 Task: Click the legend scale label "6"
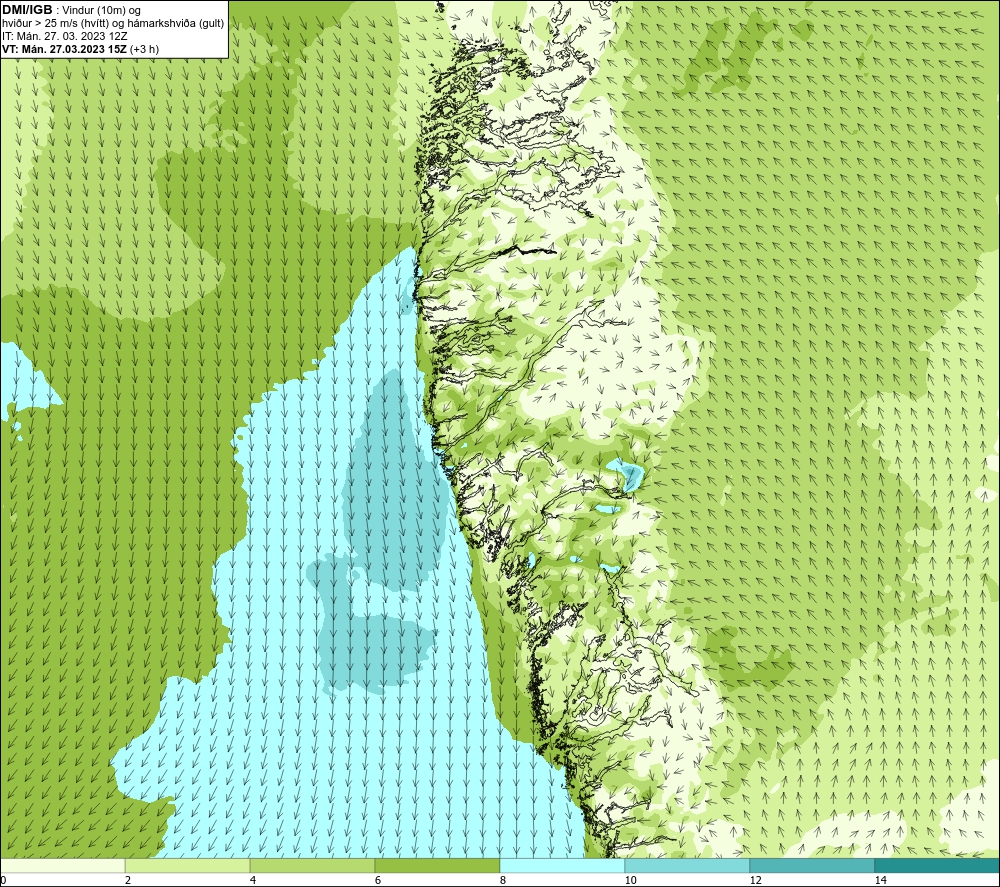click(378, 880)
